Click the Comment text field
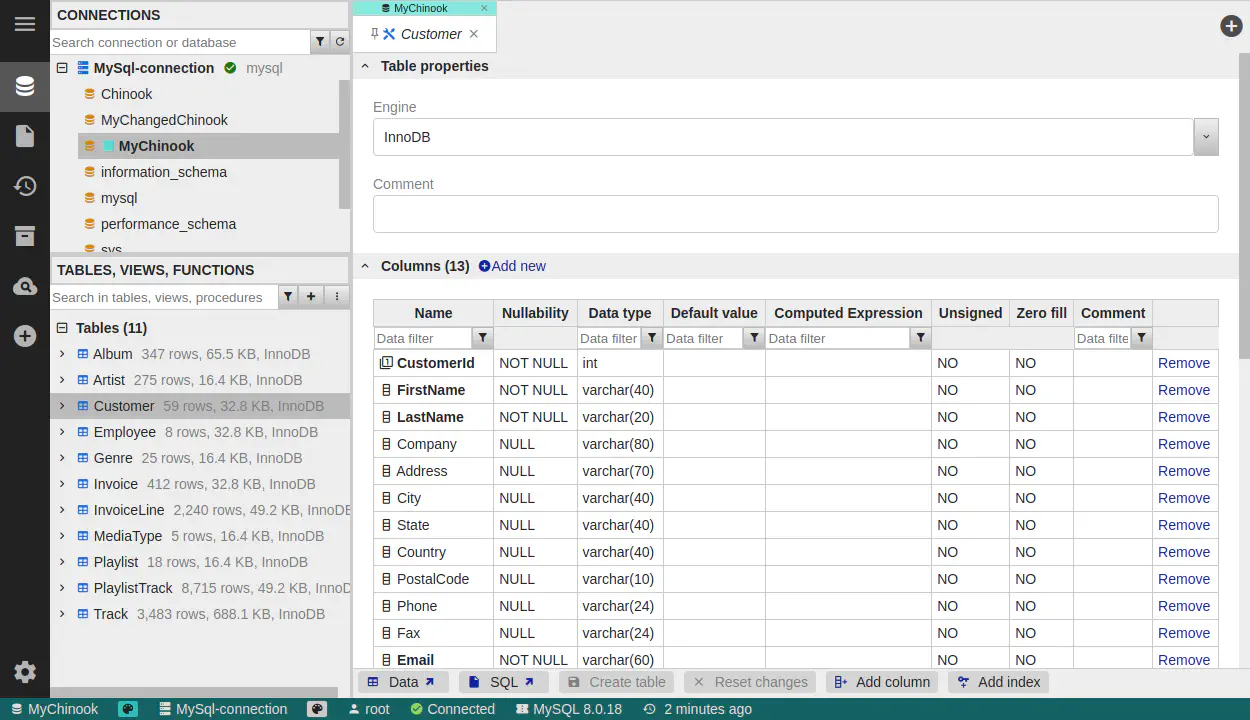The image size is (1250, 720). click(795, 214)
